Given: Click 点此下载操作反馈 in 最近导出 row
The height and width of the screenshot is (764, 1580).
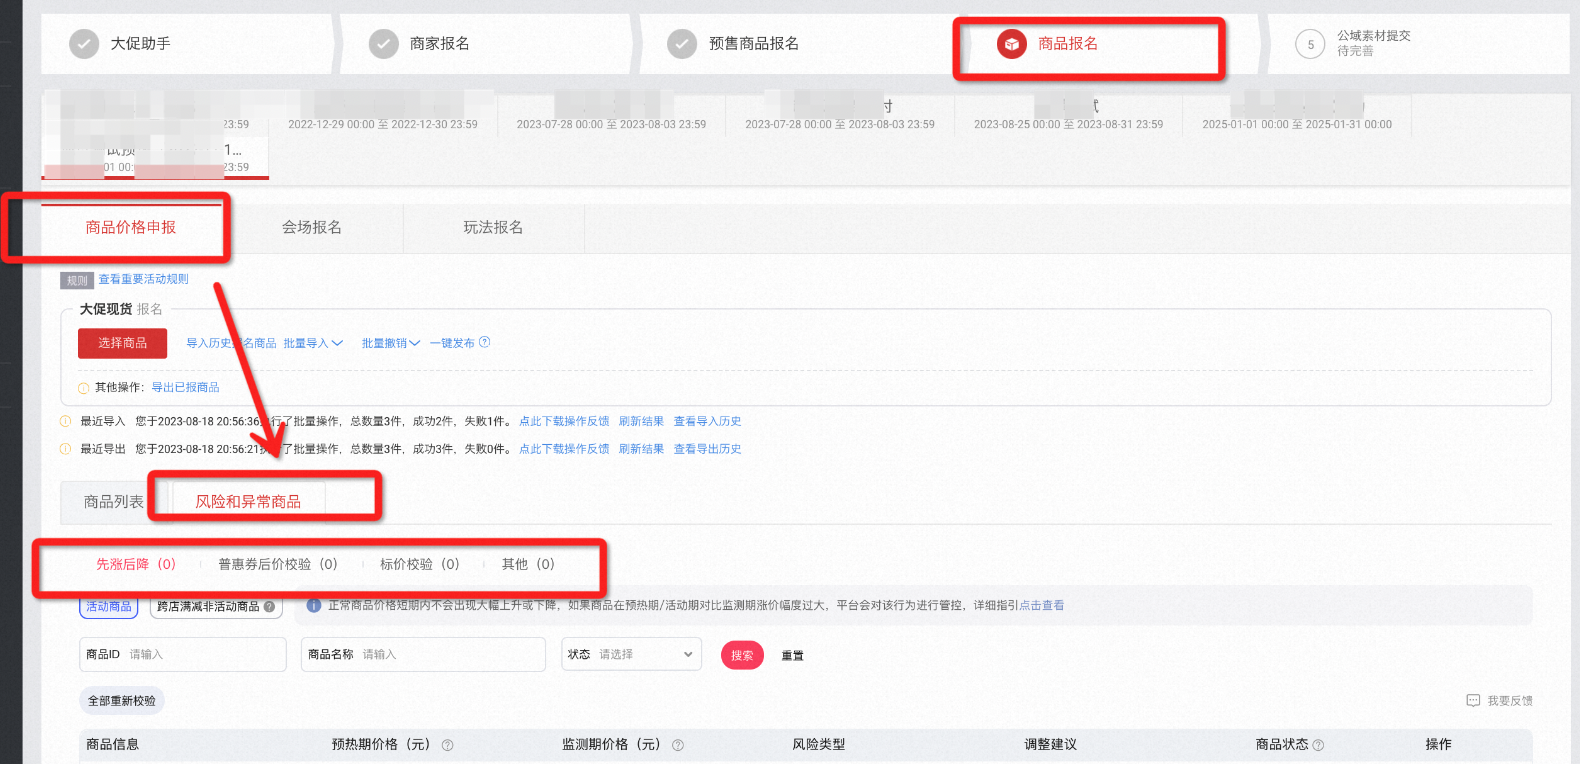Looking at the screenshot, I should pos(564,449).
